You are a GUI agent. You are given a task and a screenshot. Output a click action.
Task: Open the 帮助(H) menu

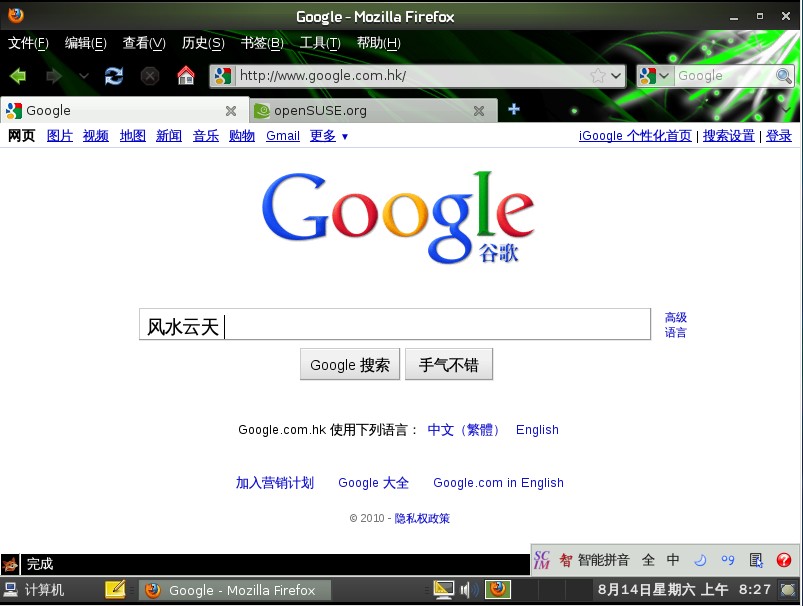[x=378, y=43]
